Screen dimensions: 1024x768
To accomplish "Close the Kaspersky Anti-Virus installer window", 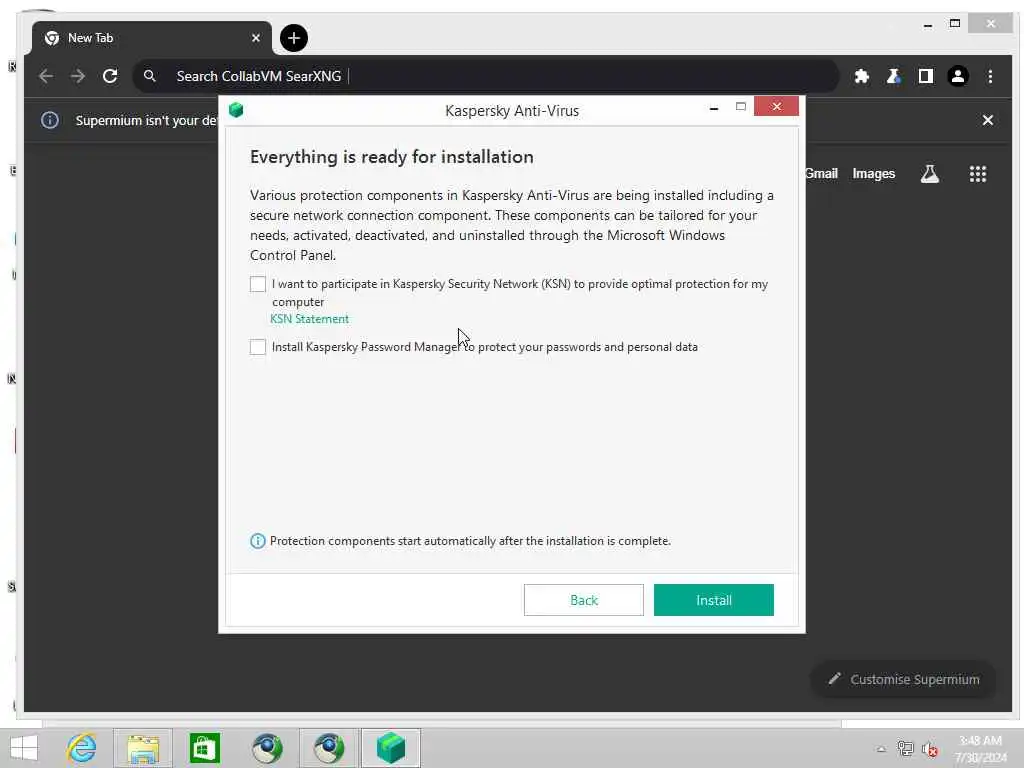I will [776, 106].
